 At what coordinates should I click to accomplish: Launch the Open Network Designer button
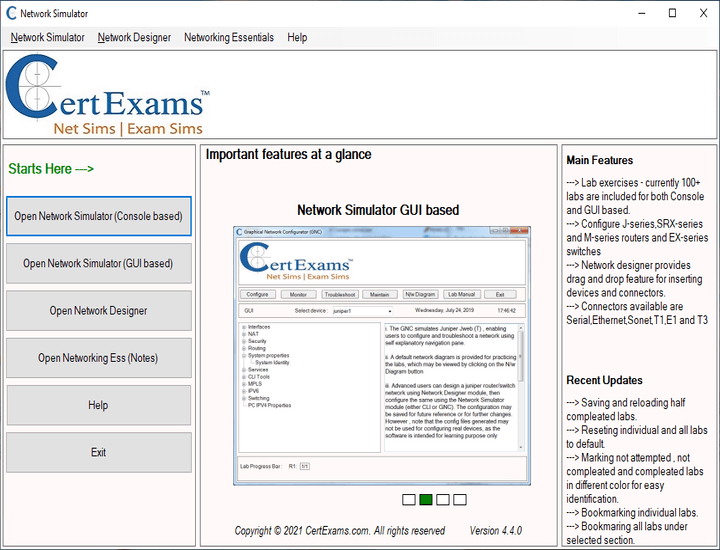coord(99,311)
